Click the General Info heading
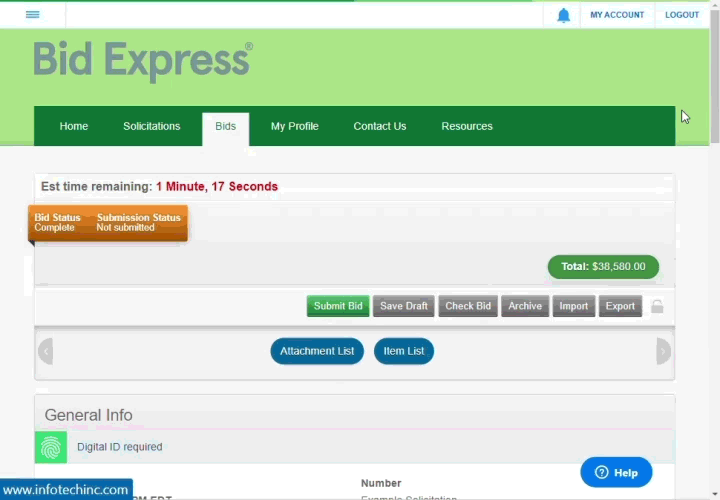 click(89, 415)
